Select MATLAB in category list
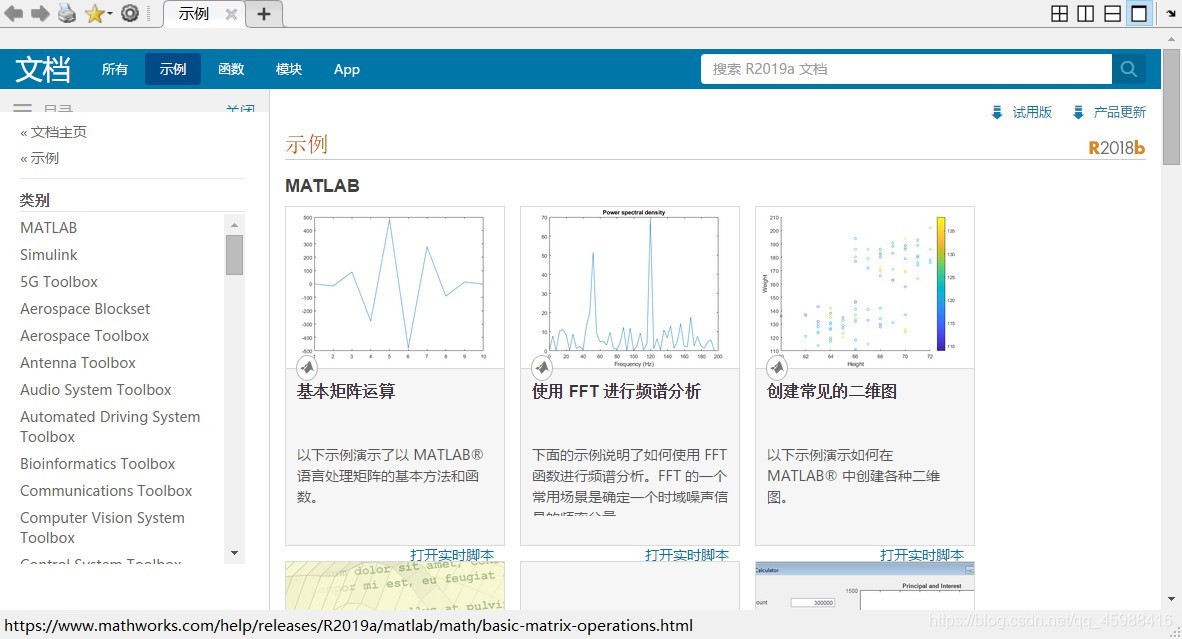Screen dimensions: 1182x639 (x=48, y=228)
